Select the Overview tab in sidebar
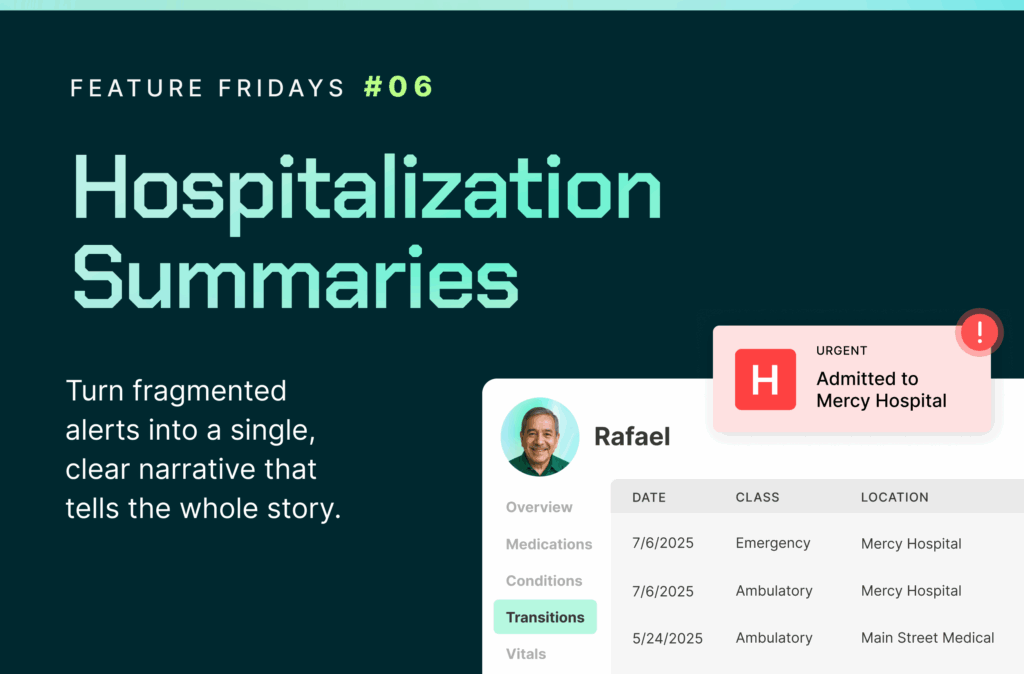The height and width of the screenshot is (674, 1024). pos(539,507)
